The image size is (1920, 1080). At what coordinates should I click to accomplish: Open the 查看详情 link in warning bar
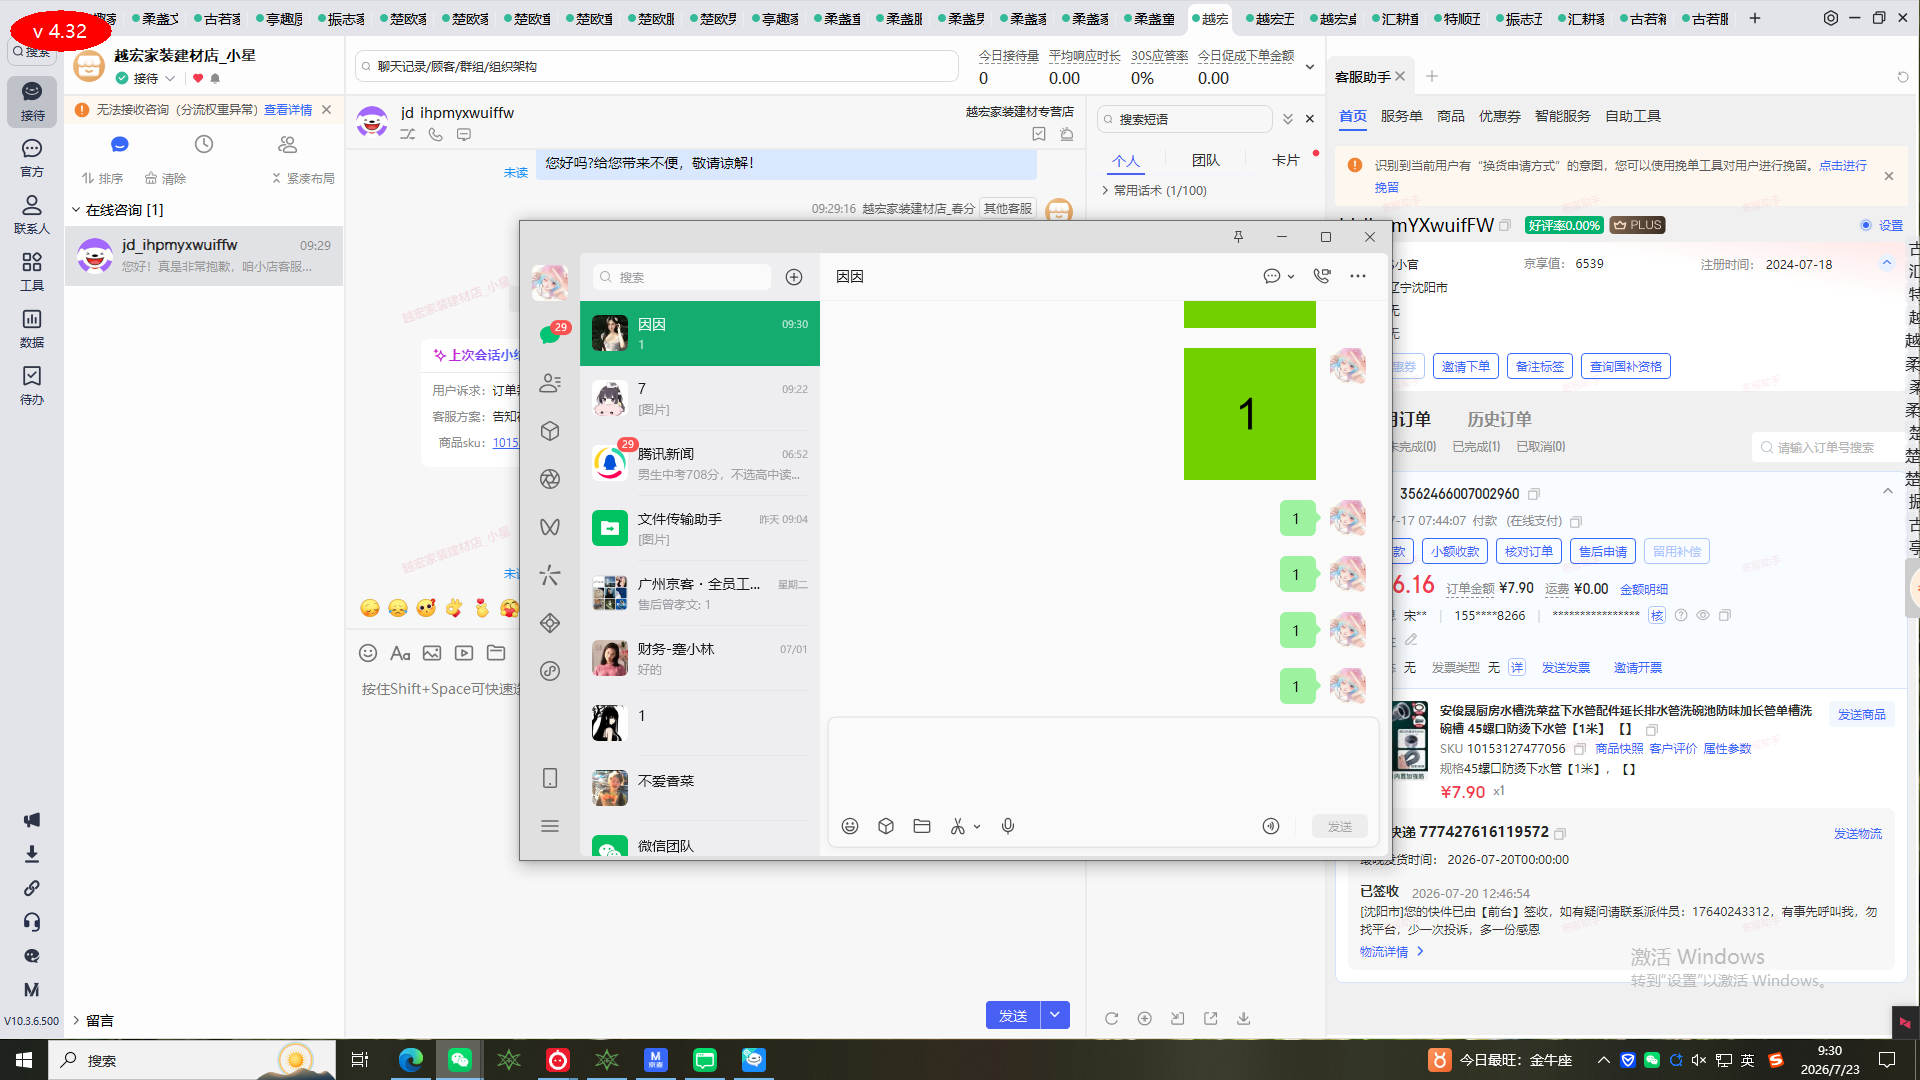tap(288, 110)
